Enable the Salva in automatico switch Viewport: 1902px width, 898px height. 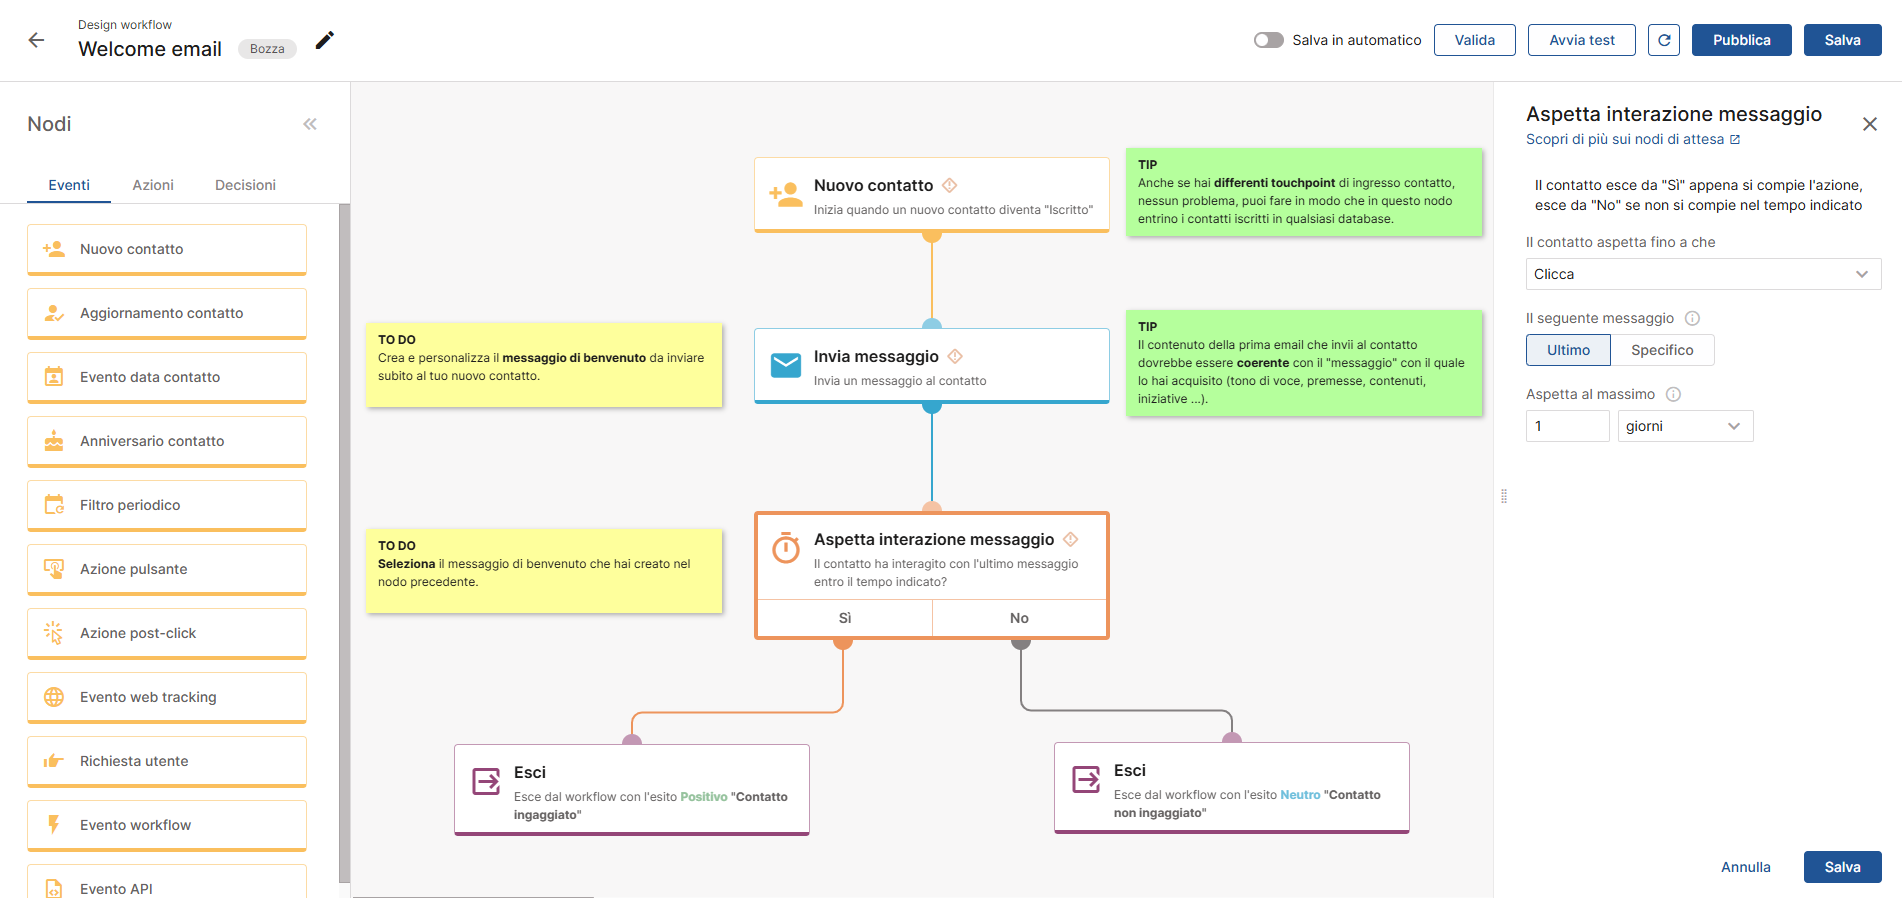coord(1268,40)
